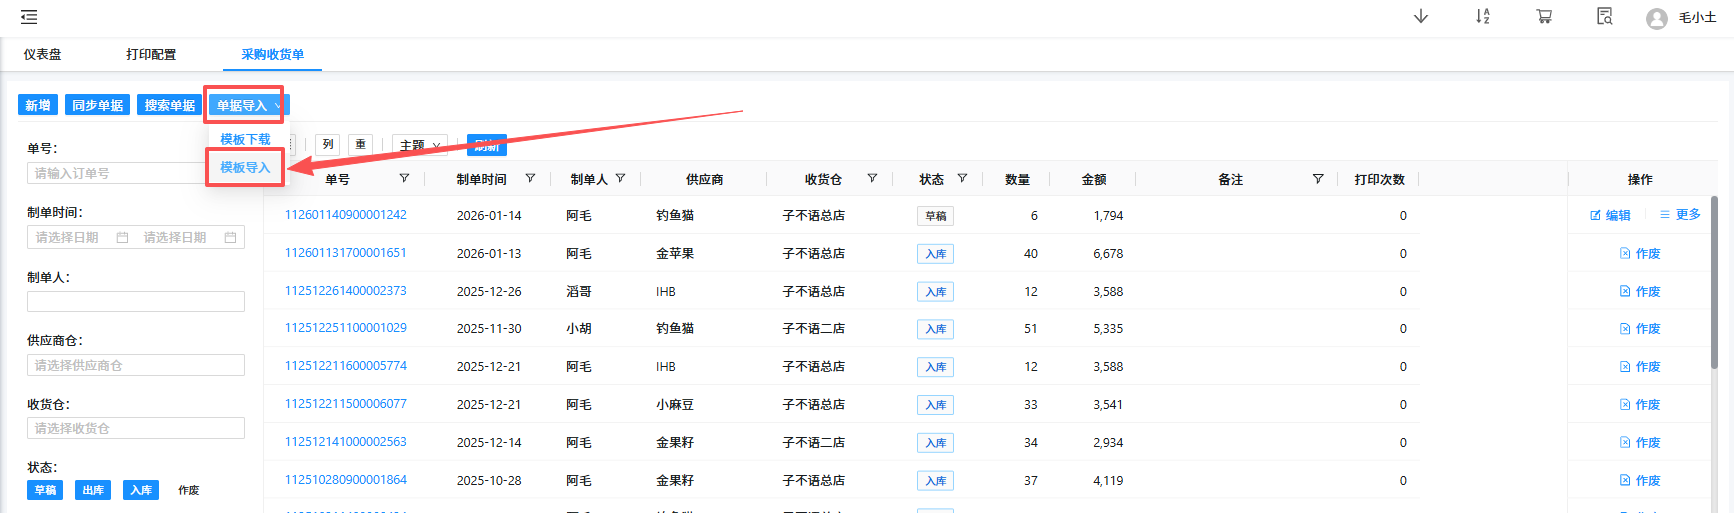Image resolution: width=1734 pixels, height=513 pixels.
Task: Click the document search icon in header
Action: (1604, 17)
